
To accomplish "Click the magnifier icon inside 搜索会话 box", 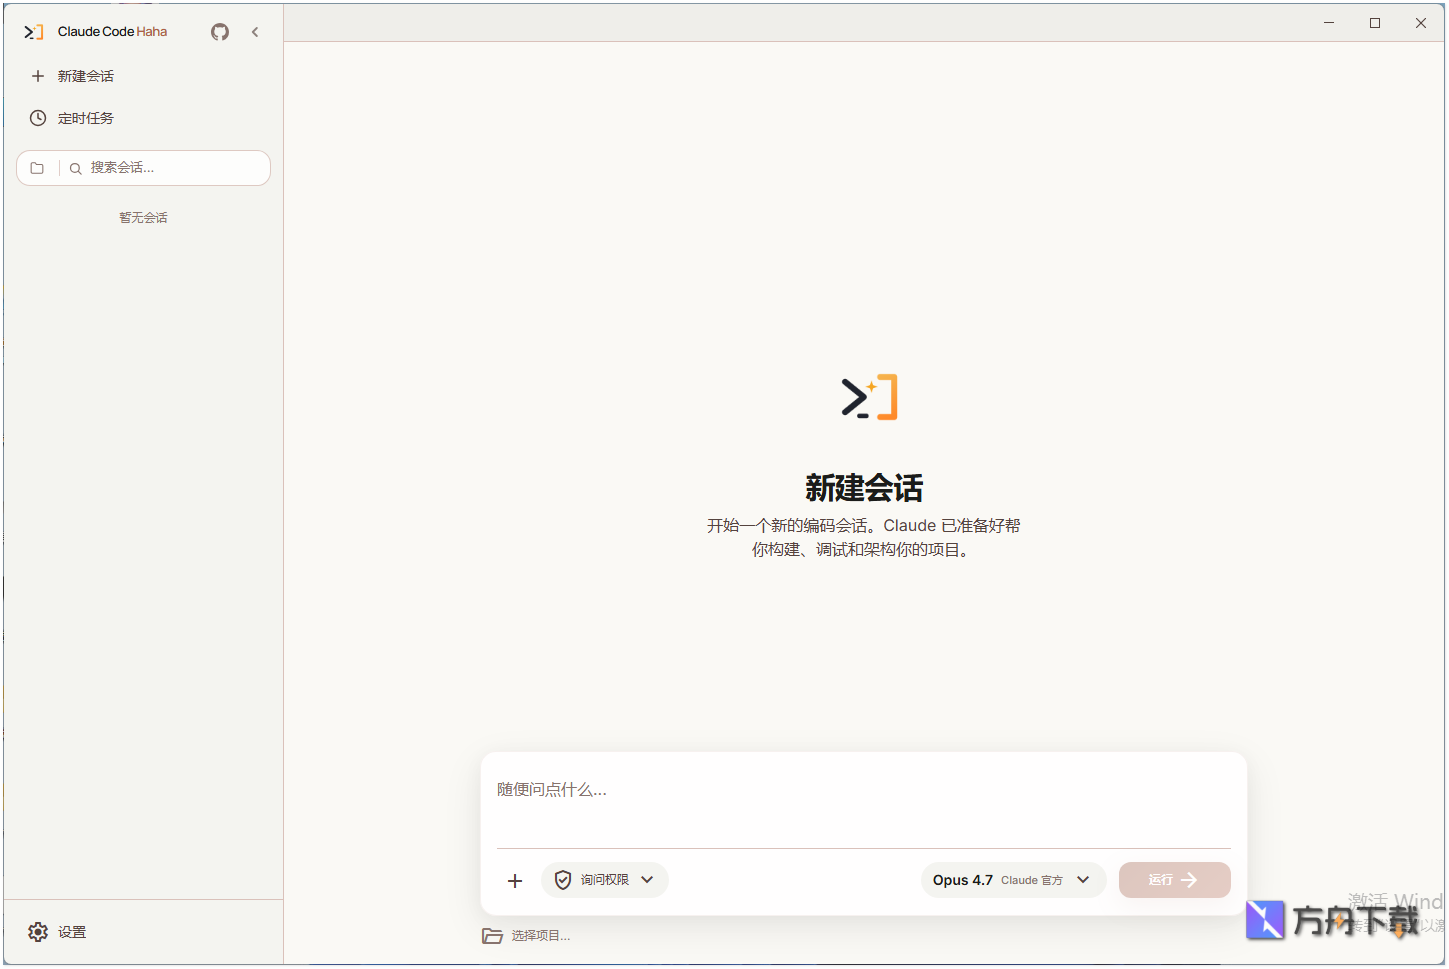I will (x=75, y=168).
